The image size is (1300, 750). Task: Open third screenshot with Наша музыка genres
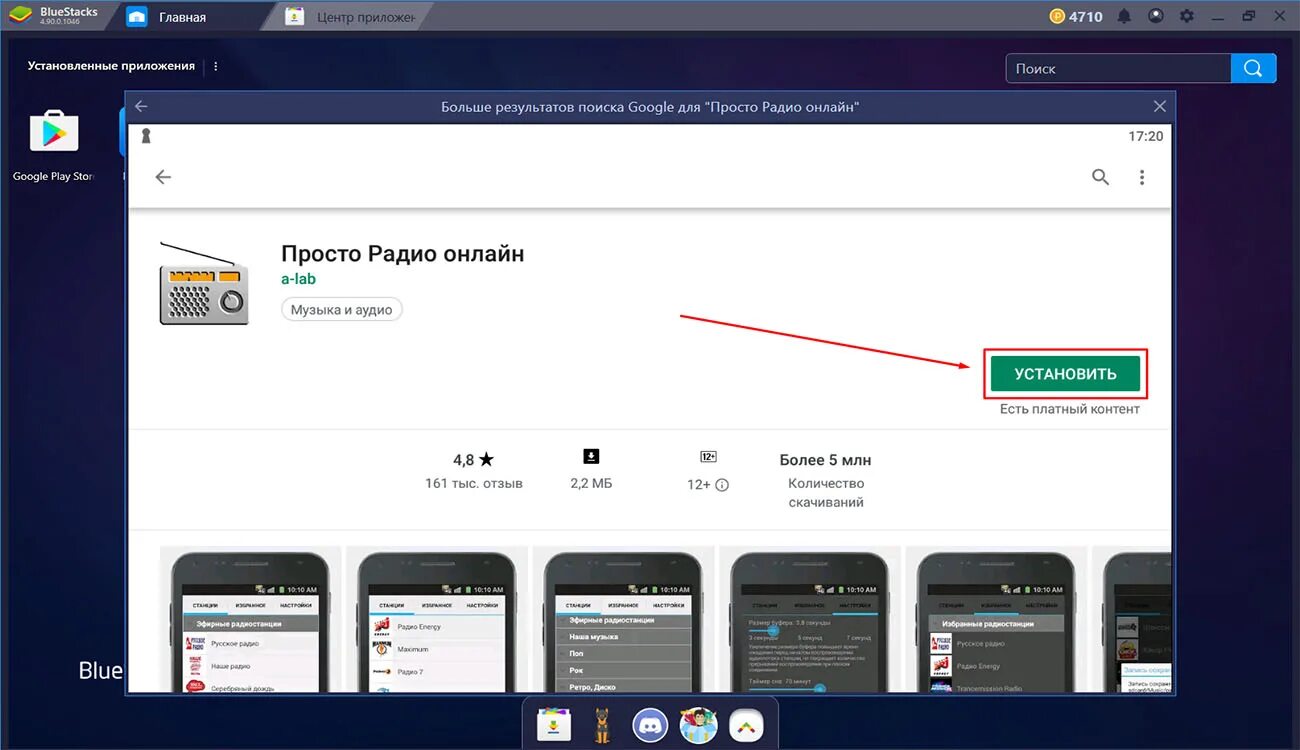(623, 620)
